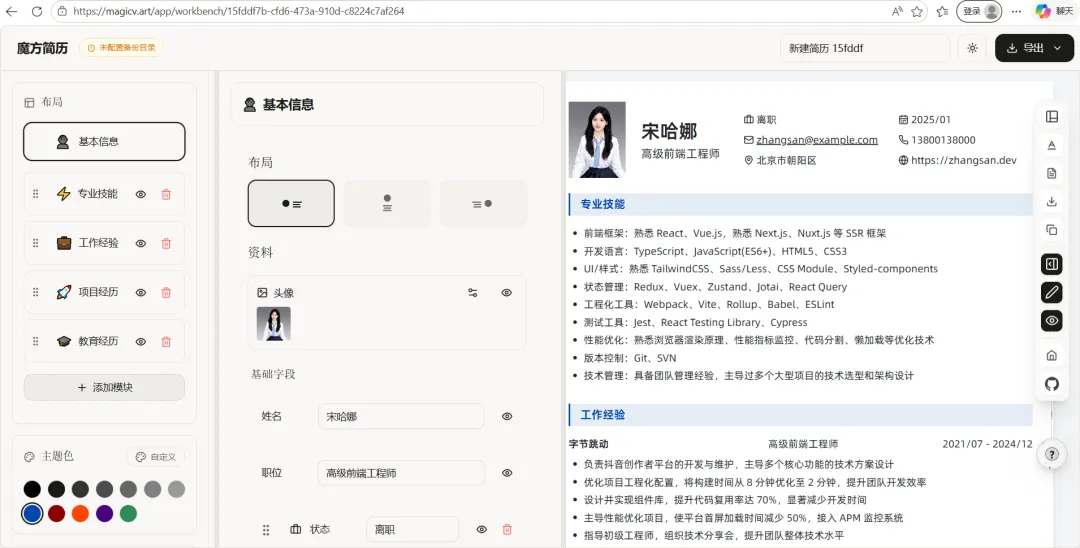Click the copy resume icon in right toolbar
Screen dimensions: 1080x548
coord(1051,230)
